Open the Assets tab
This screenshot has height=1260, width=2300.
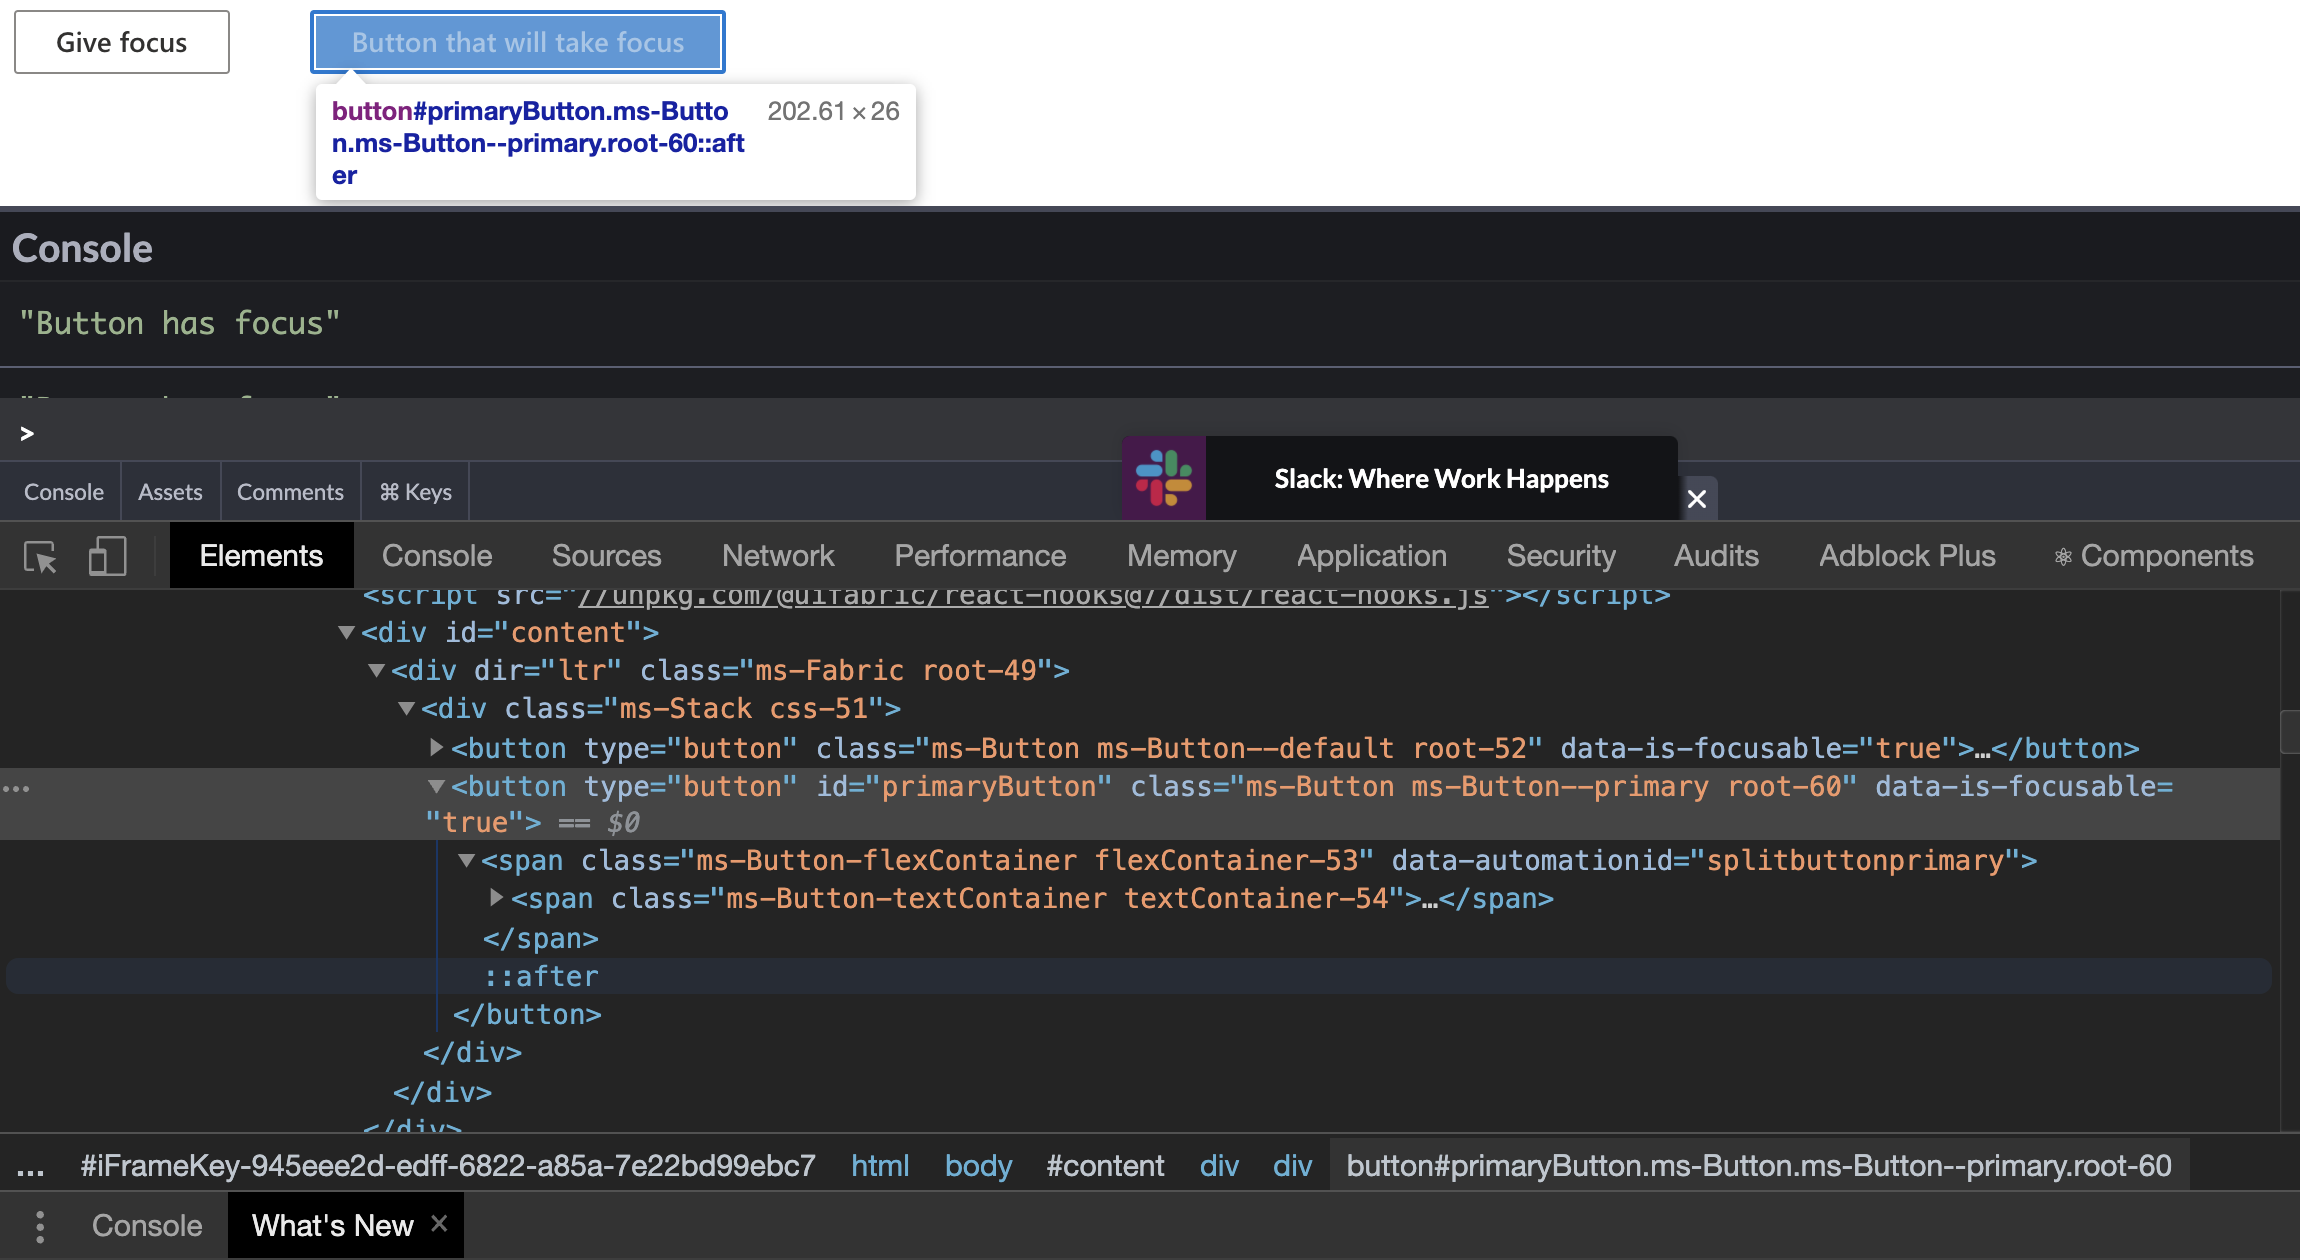click(x=169, y=491)
